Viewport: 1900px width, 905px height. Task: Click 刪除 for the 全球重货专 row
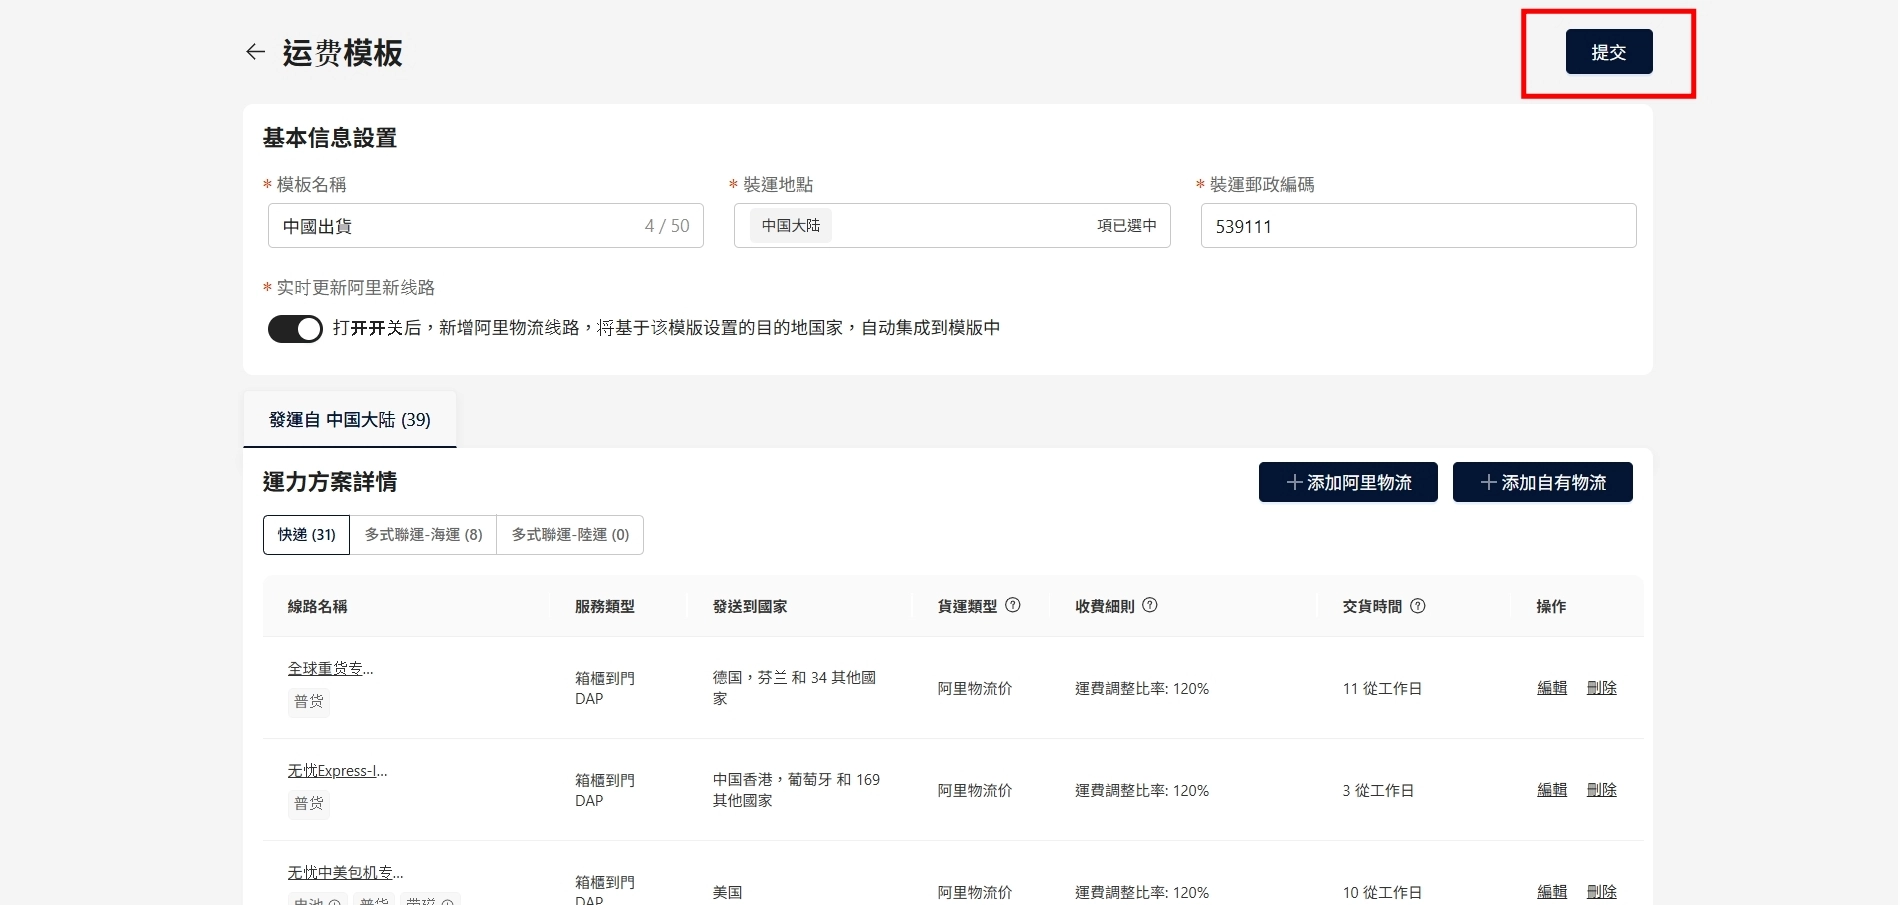tap(1602, 688)
